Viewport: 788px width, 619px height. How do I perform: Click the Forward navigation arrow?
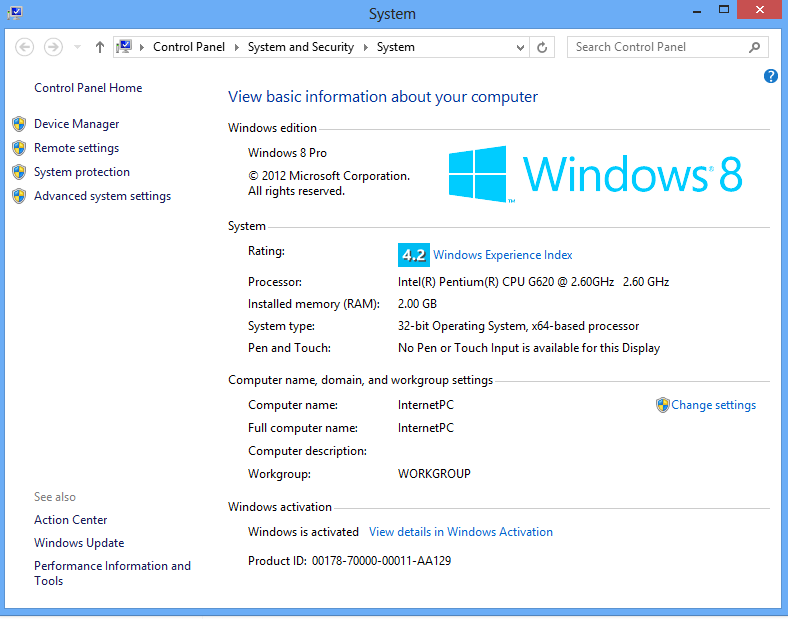[53, 47]
